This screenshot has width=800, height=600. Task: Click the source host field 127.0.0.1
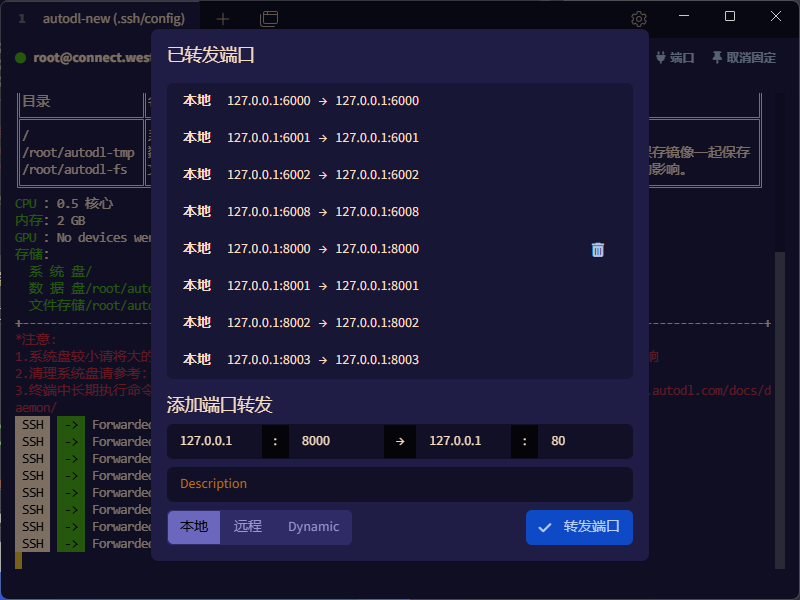(215, 441)
